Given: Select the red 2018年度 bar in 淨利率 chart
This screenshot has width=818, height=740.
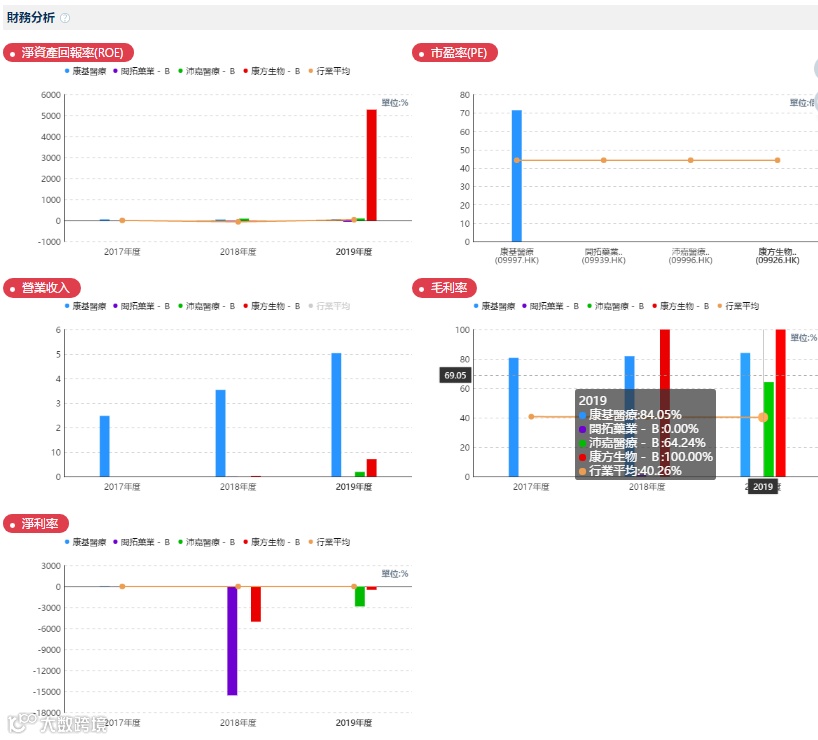Looking at the screenshot, I should pos(256,604).
